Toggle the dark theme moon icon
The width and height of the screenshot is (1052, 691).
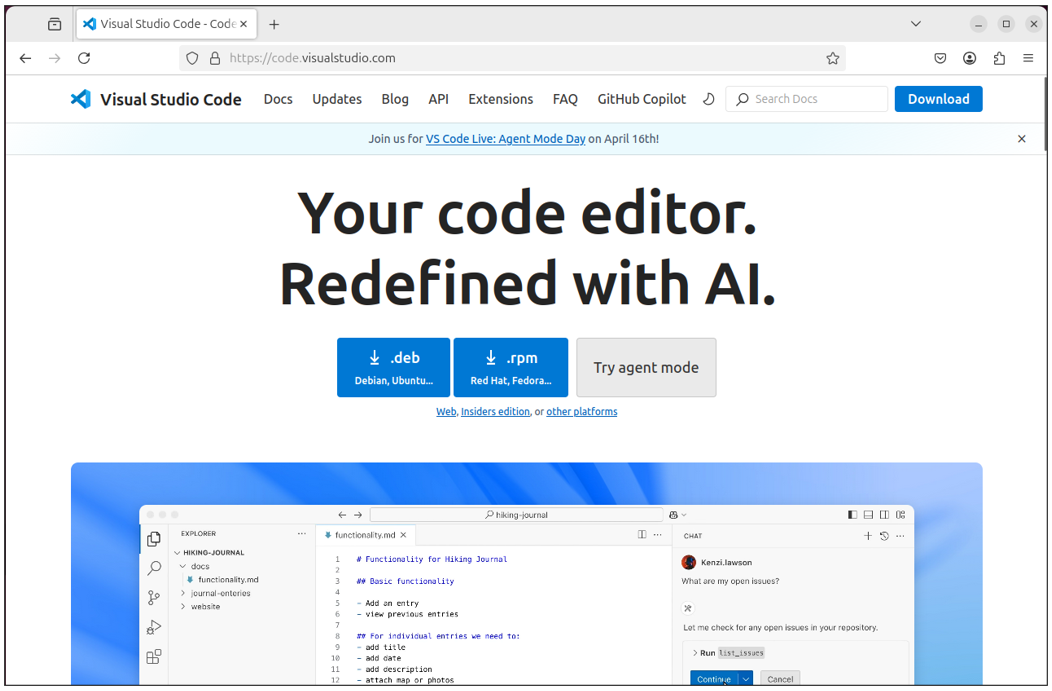708,99
